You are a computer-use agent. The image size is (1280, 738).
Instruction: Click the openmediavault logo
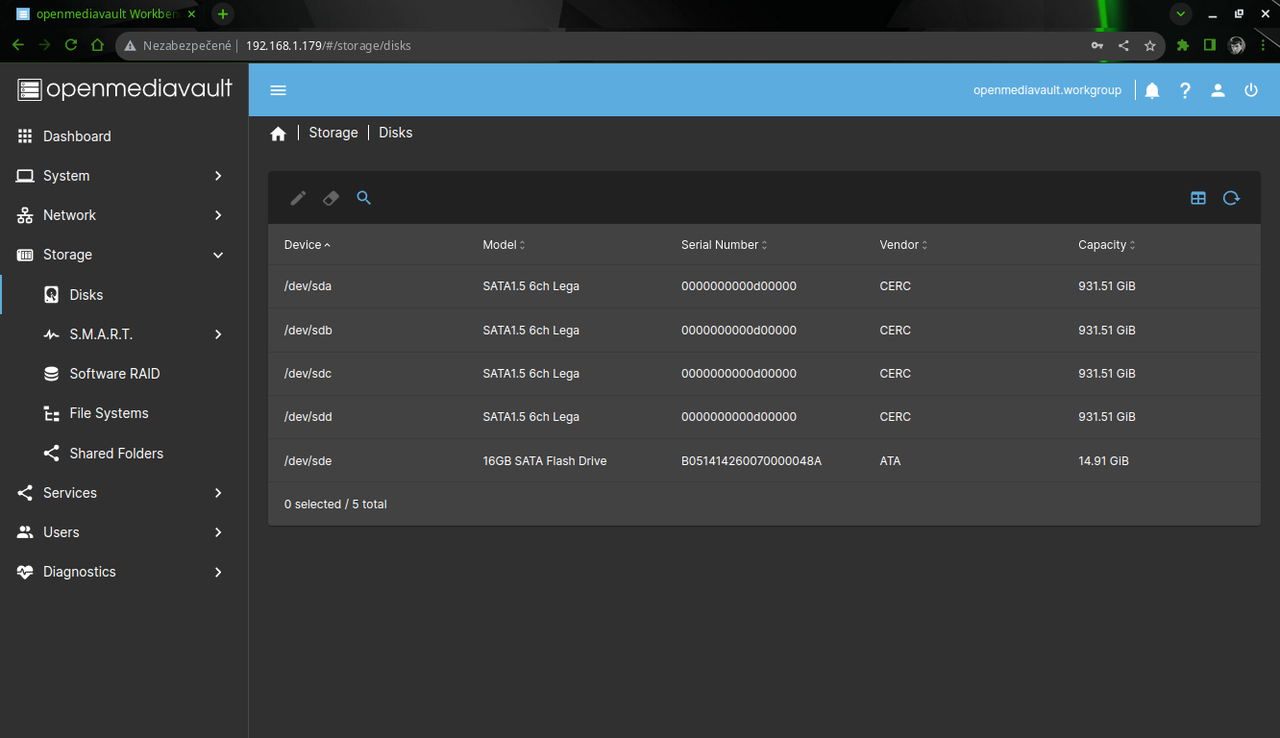(125, 89)
